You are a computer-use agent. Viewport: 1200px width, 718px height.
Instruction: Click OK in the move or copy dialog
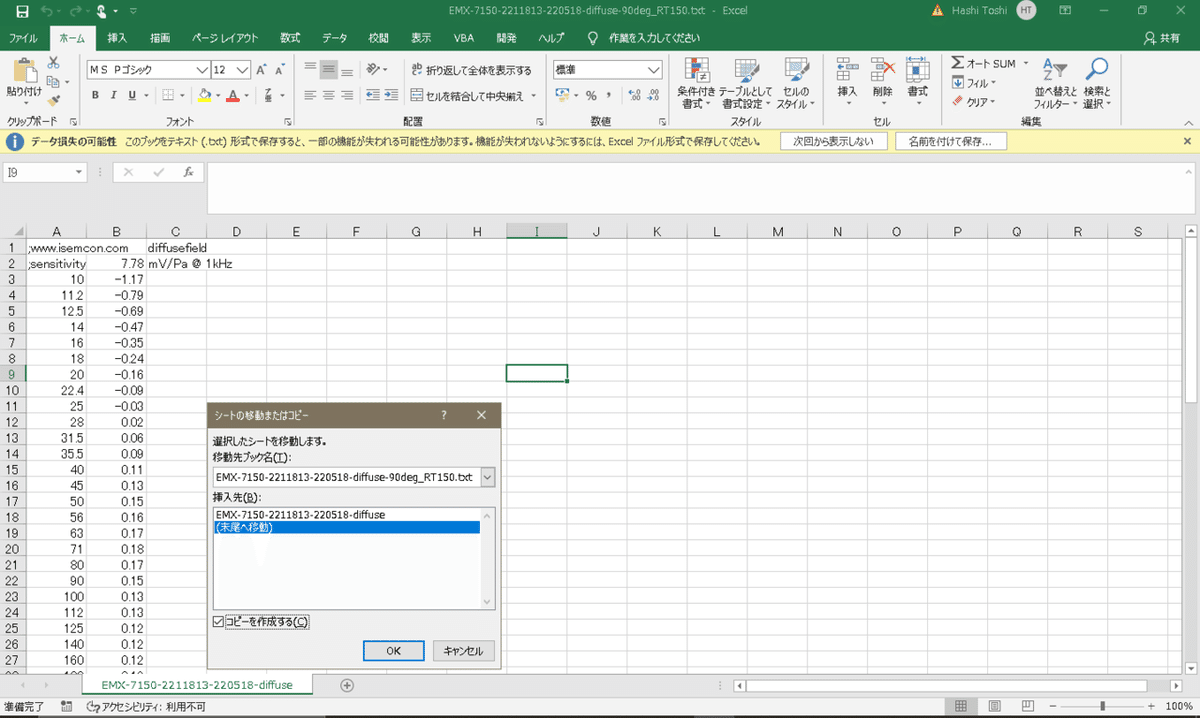point(393,650)
